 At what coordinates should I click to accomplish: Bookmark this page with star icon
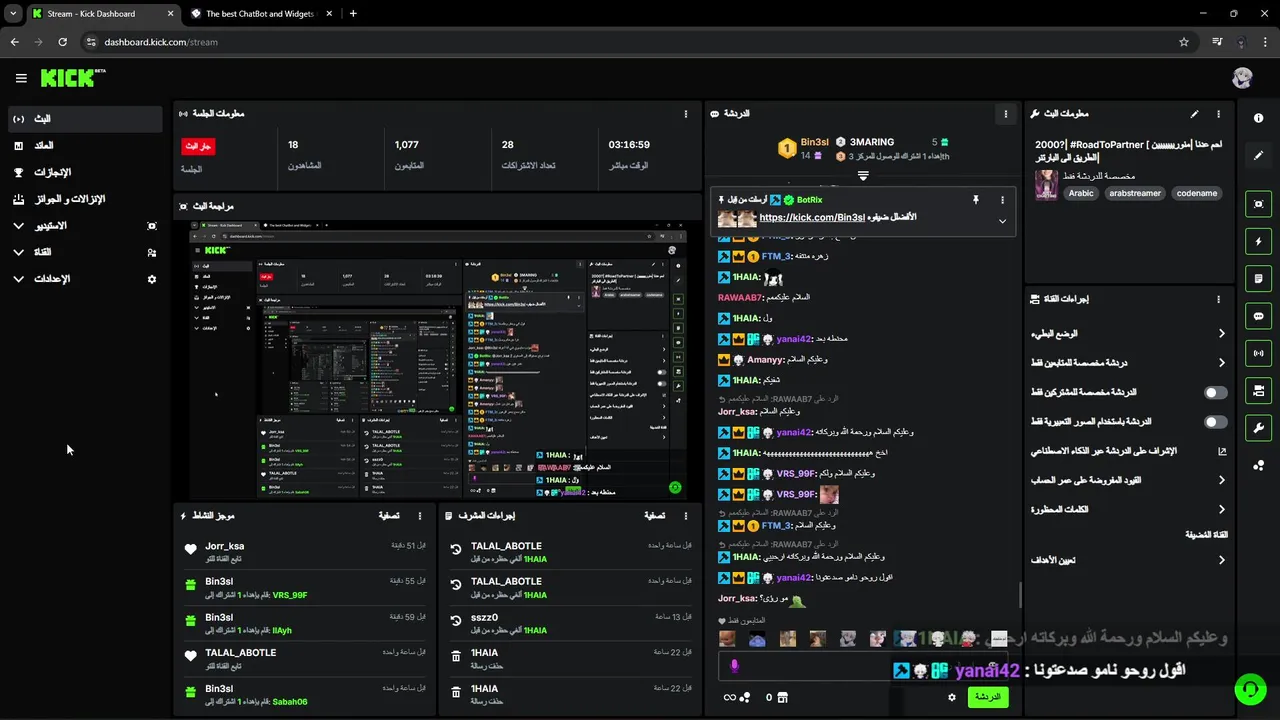click(x=1184, y=42)
